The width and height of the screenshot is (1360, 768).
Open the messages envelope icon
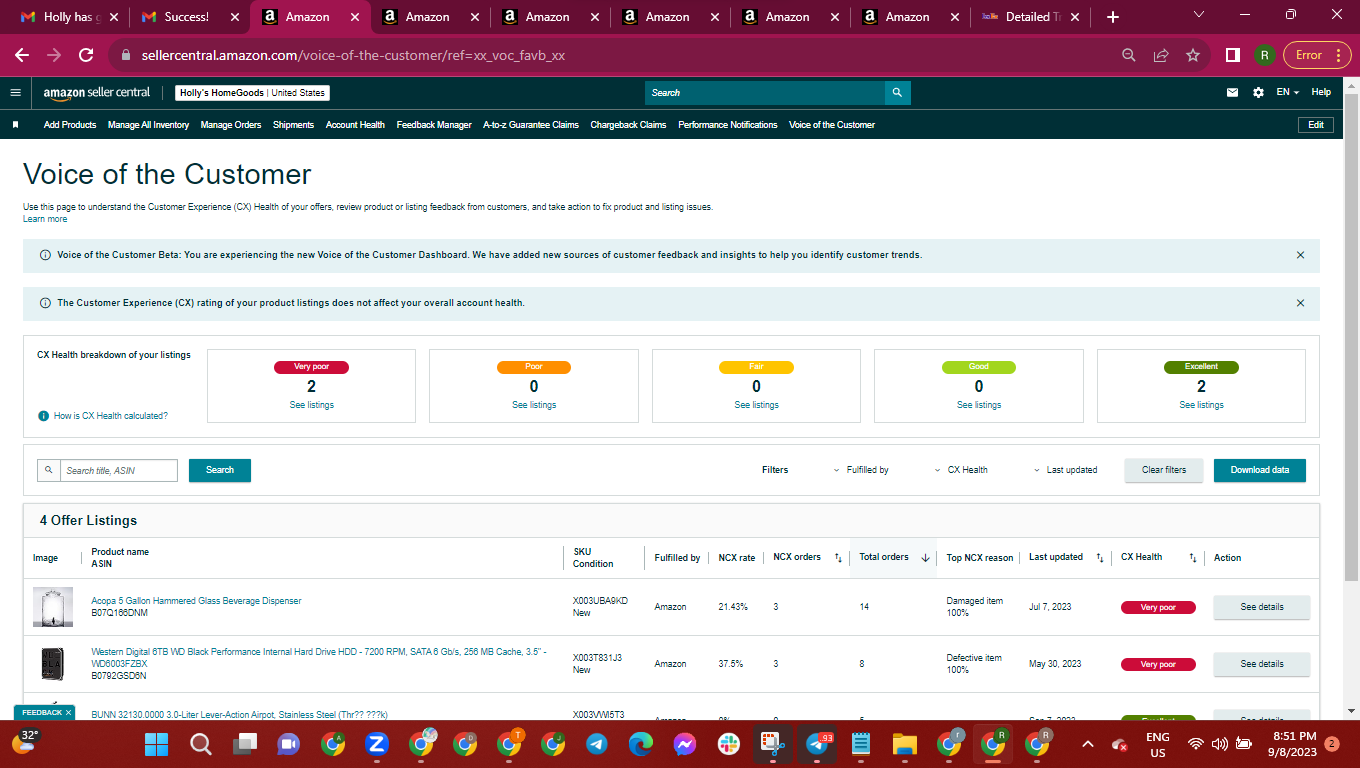pos(1232,93)
